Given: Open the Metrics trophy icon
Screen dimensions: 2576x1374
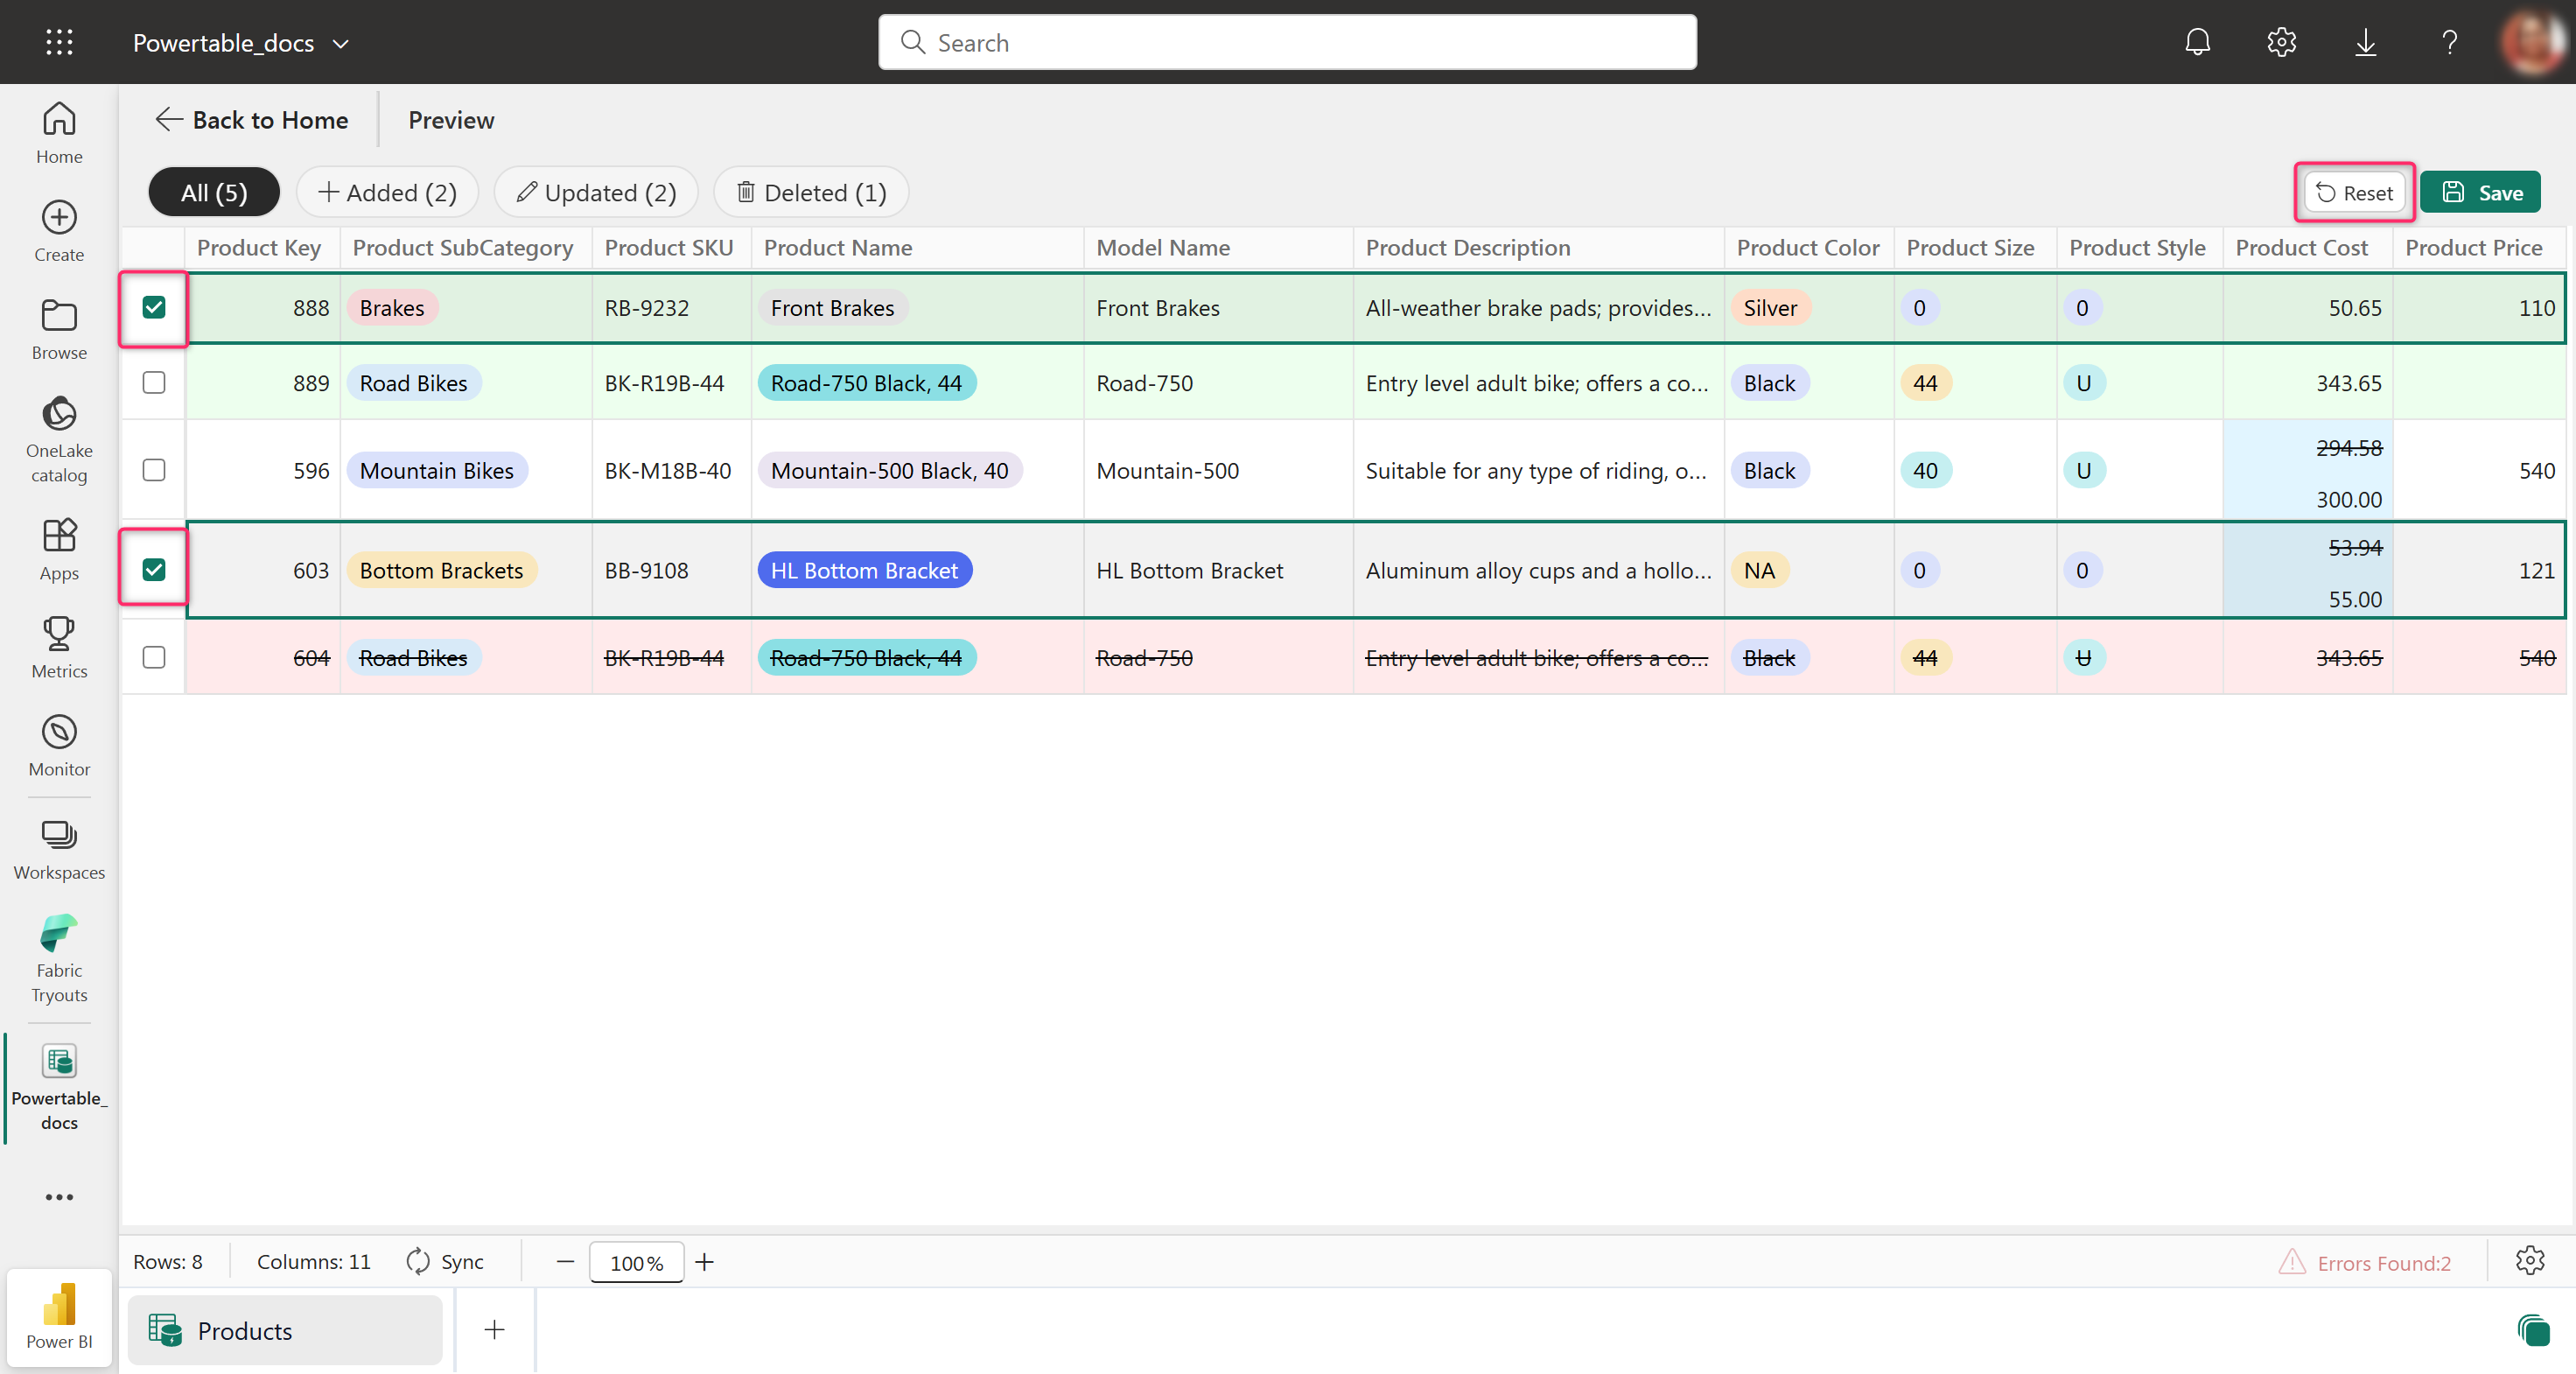Looking at the screenshot, I should click(x=59, y=633).
